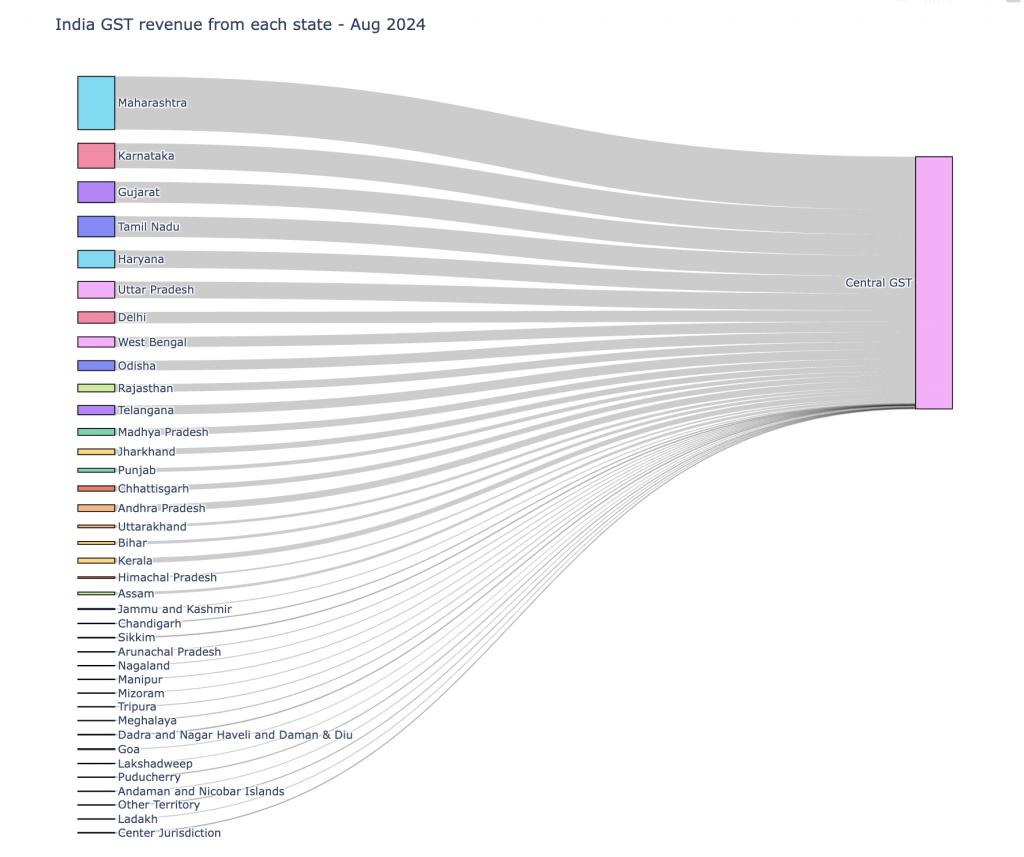Click the Gujarat purple node
Viewport: 1024px width, 857px height.
pyautogui.click(x=96, y=192)
